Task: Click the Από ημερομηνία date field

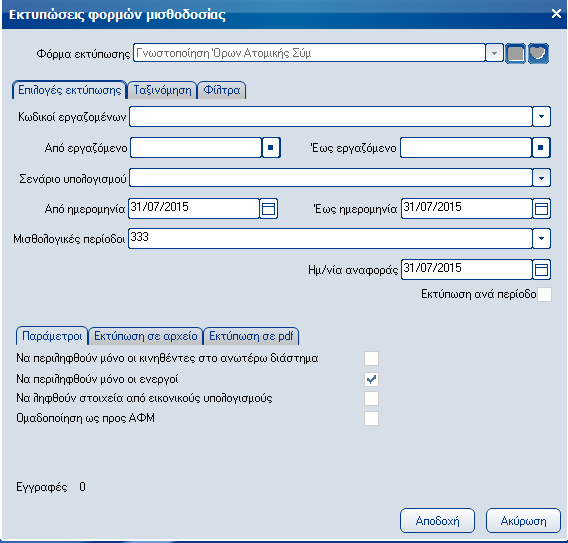Action: point(194,209)
